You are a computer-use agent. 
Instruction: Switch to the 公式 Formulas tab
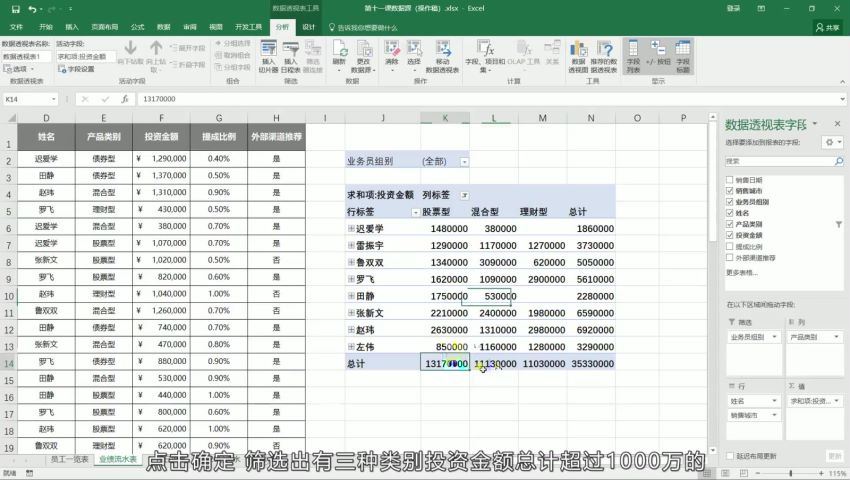click(x=138, y=27)
